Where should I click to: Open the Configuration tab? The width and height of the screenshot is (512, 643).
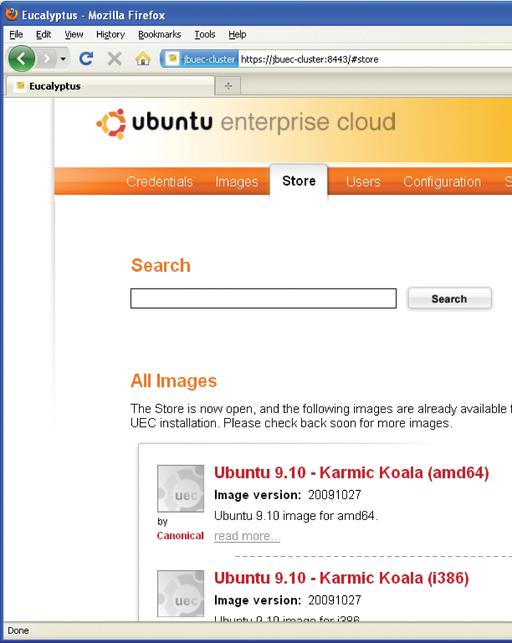[x=442, y=182]
